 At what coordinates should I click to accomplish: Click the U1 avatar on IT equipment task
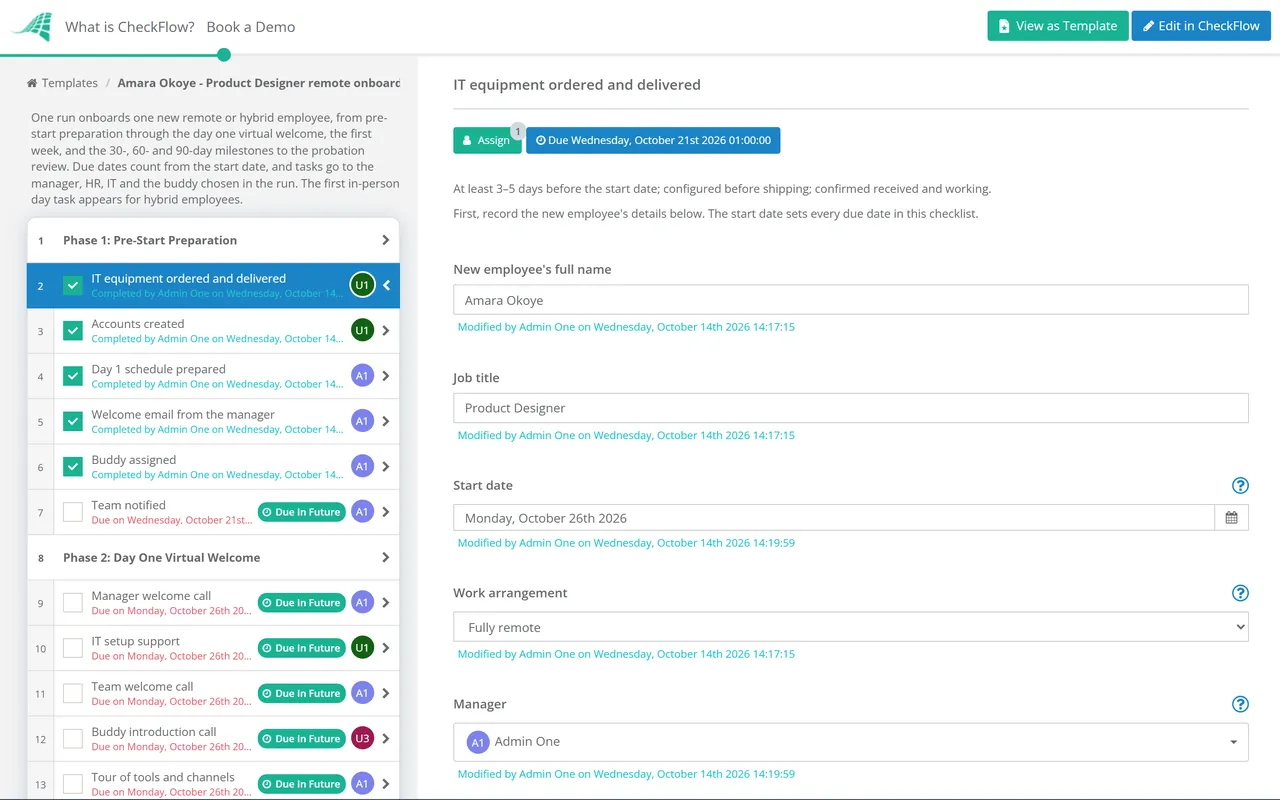pyautogui.click(x=362, y=285)
